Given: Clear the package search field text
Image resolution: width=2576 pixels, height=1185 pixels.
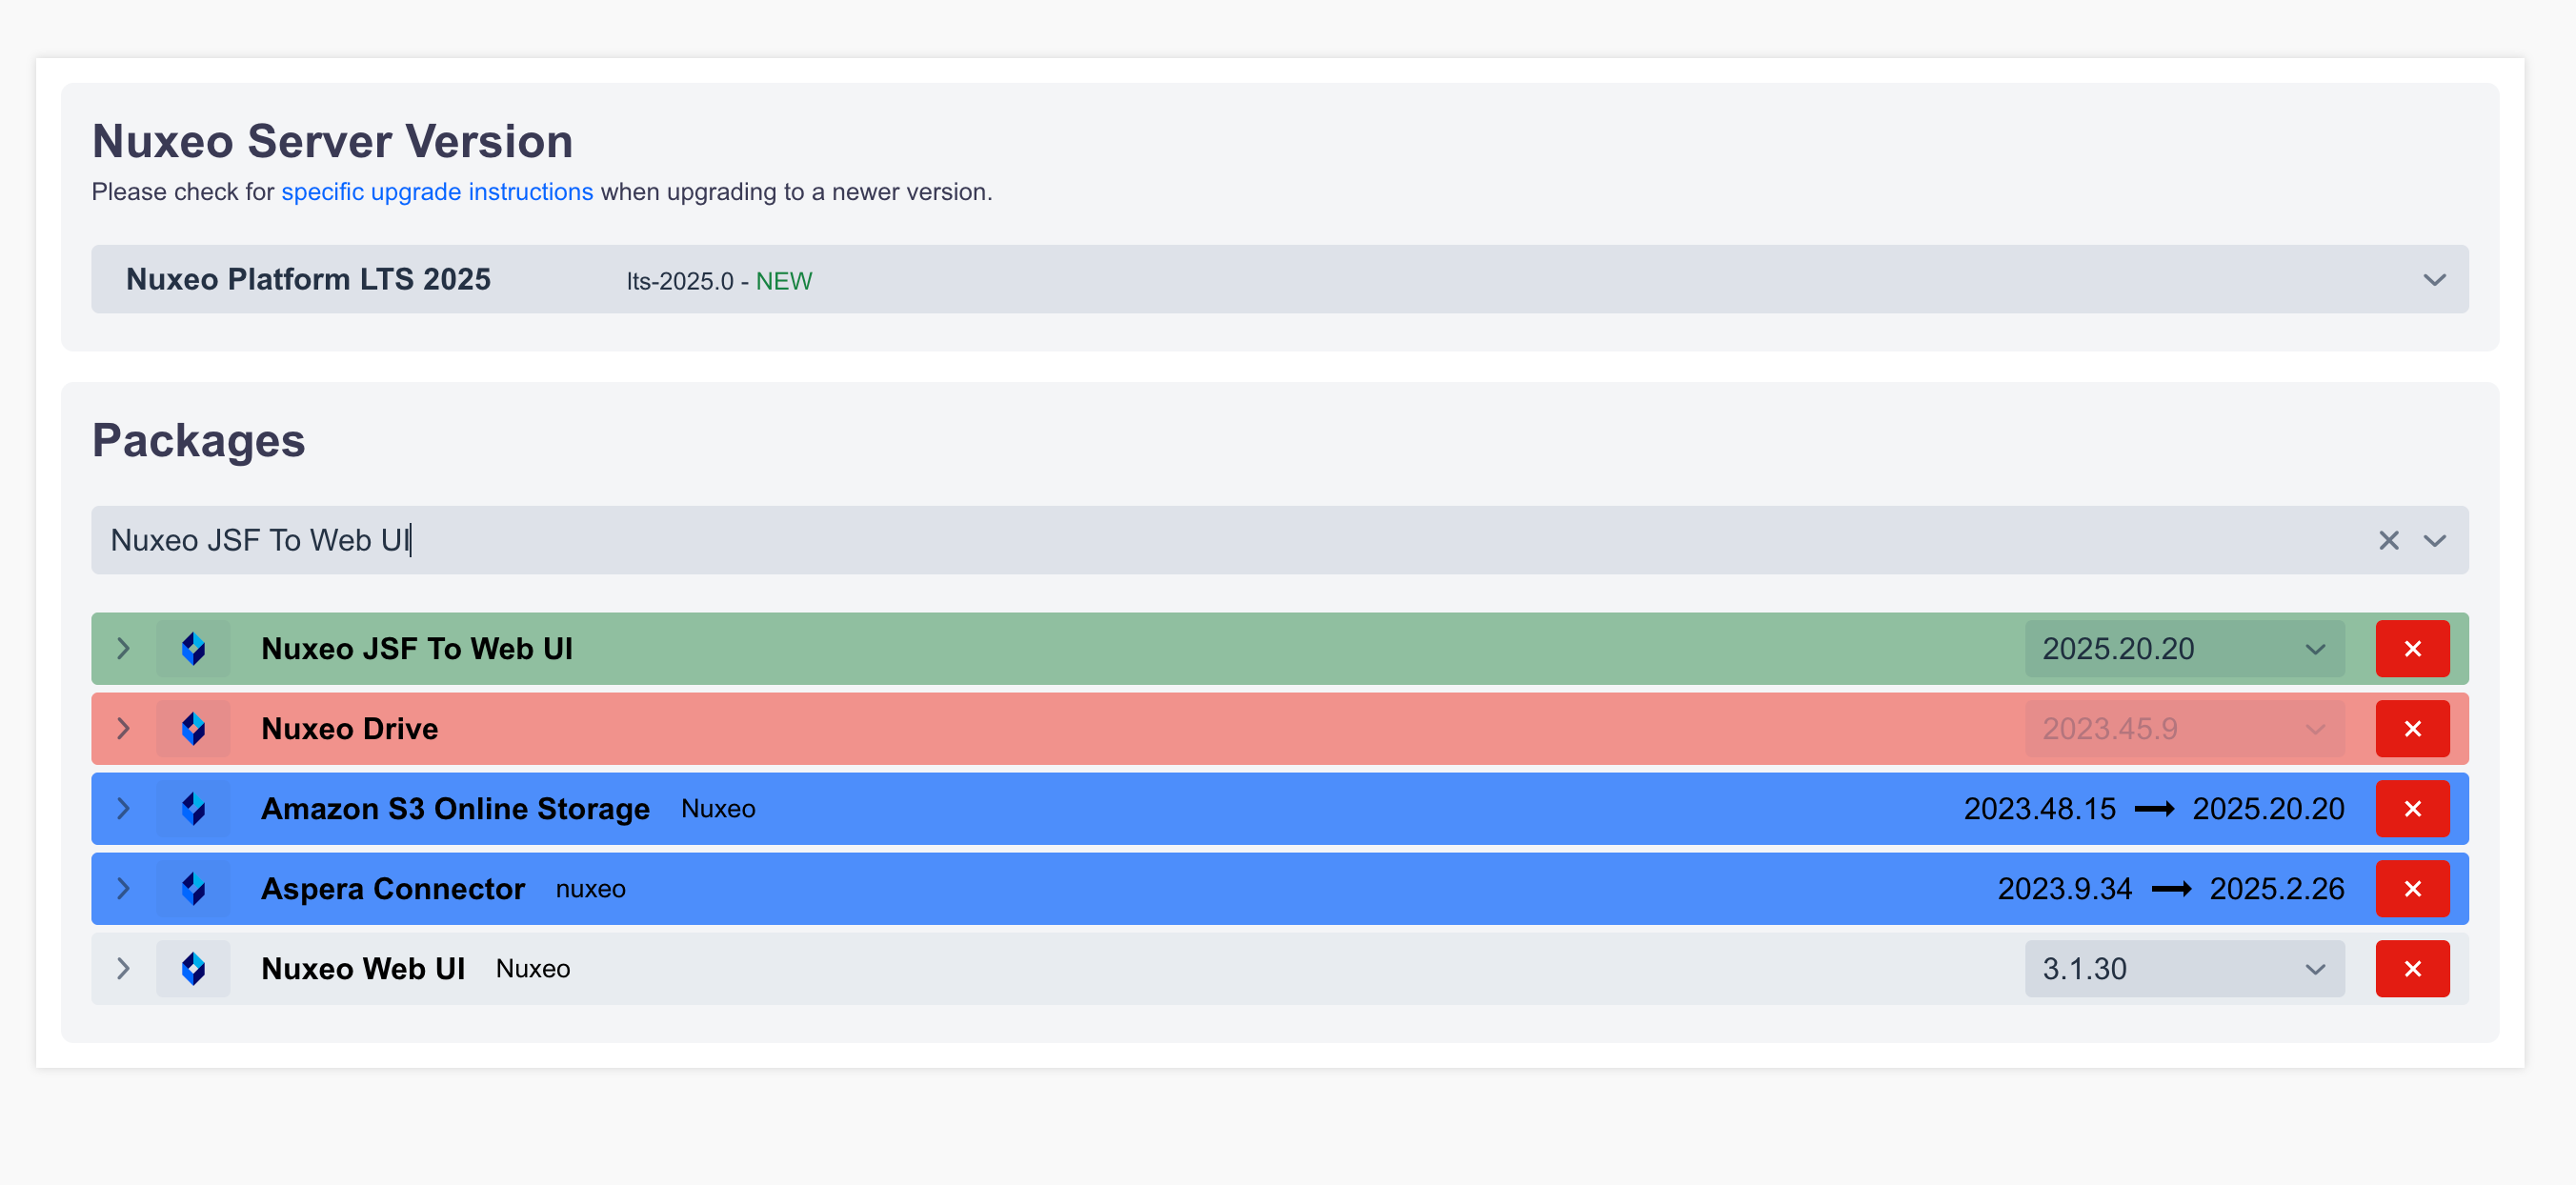Looking at the screenshot, I should coord(2388,540).
